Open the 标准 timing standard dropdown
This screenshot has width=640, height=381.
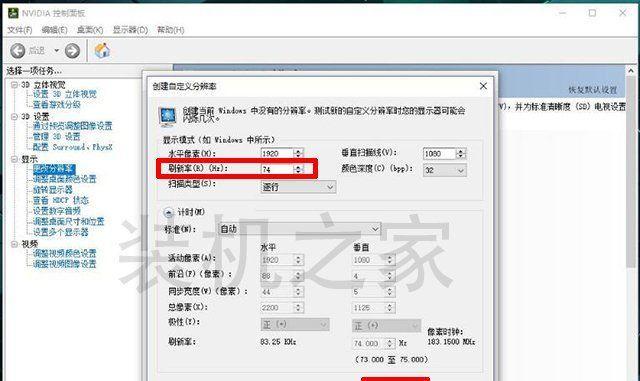click(299, 229)
